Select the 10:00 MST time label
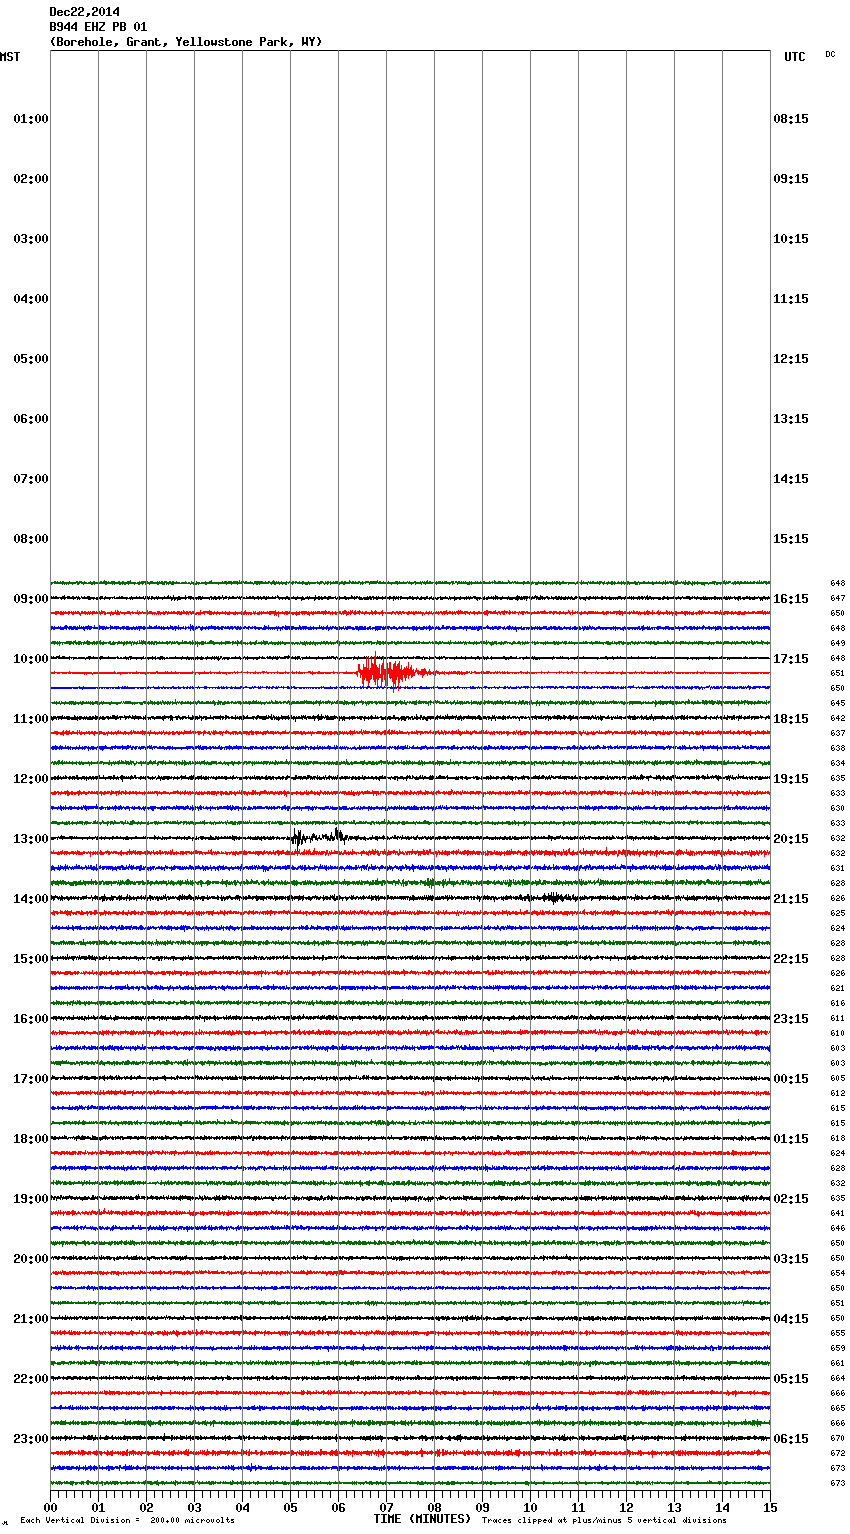The width and height of the screenshot is (850, 1534). [31, 659]
